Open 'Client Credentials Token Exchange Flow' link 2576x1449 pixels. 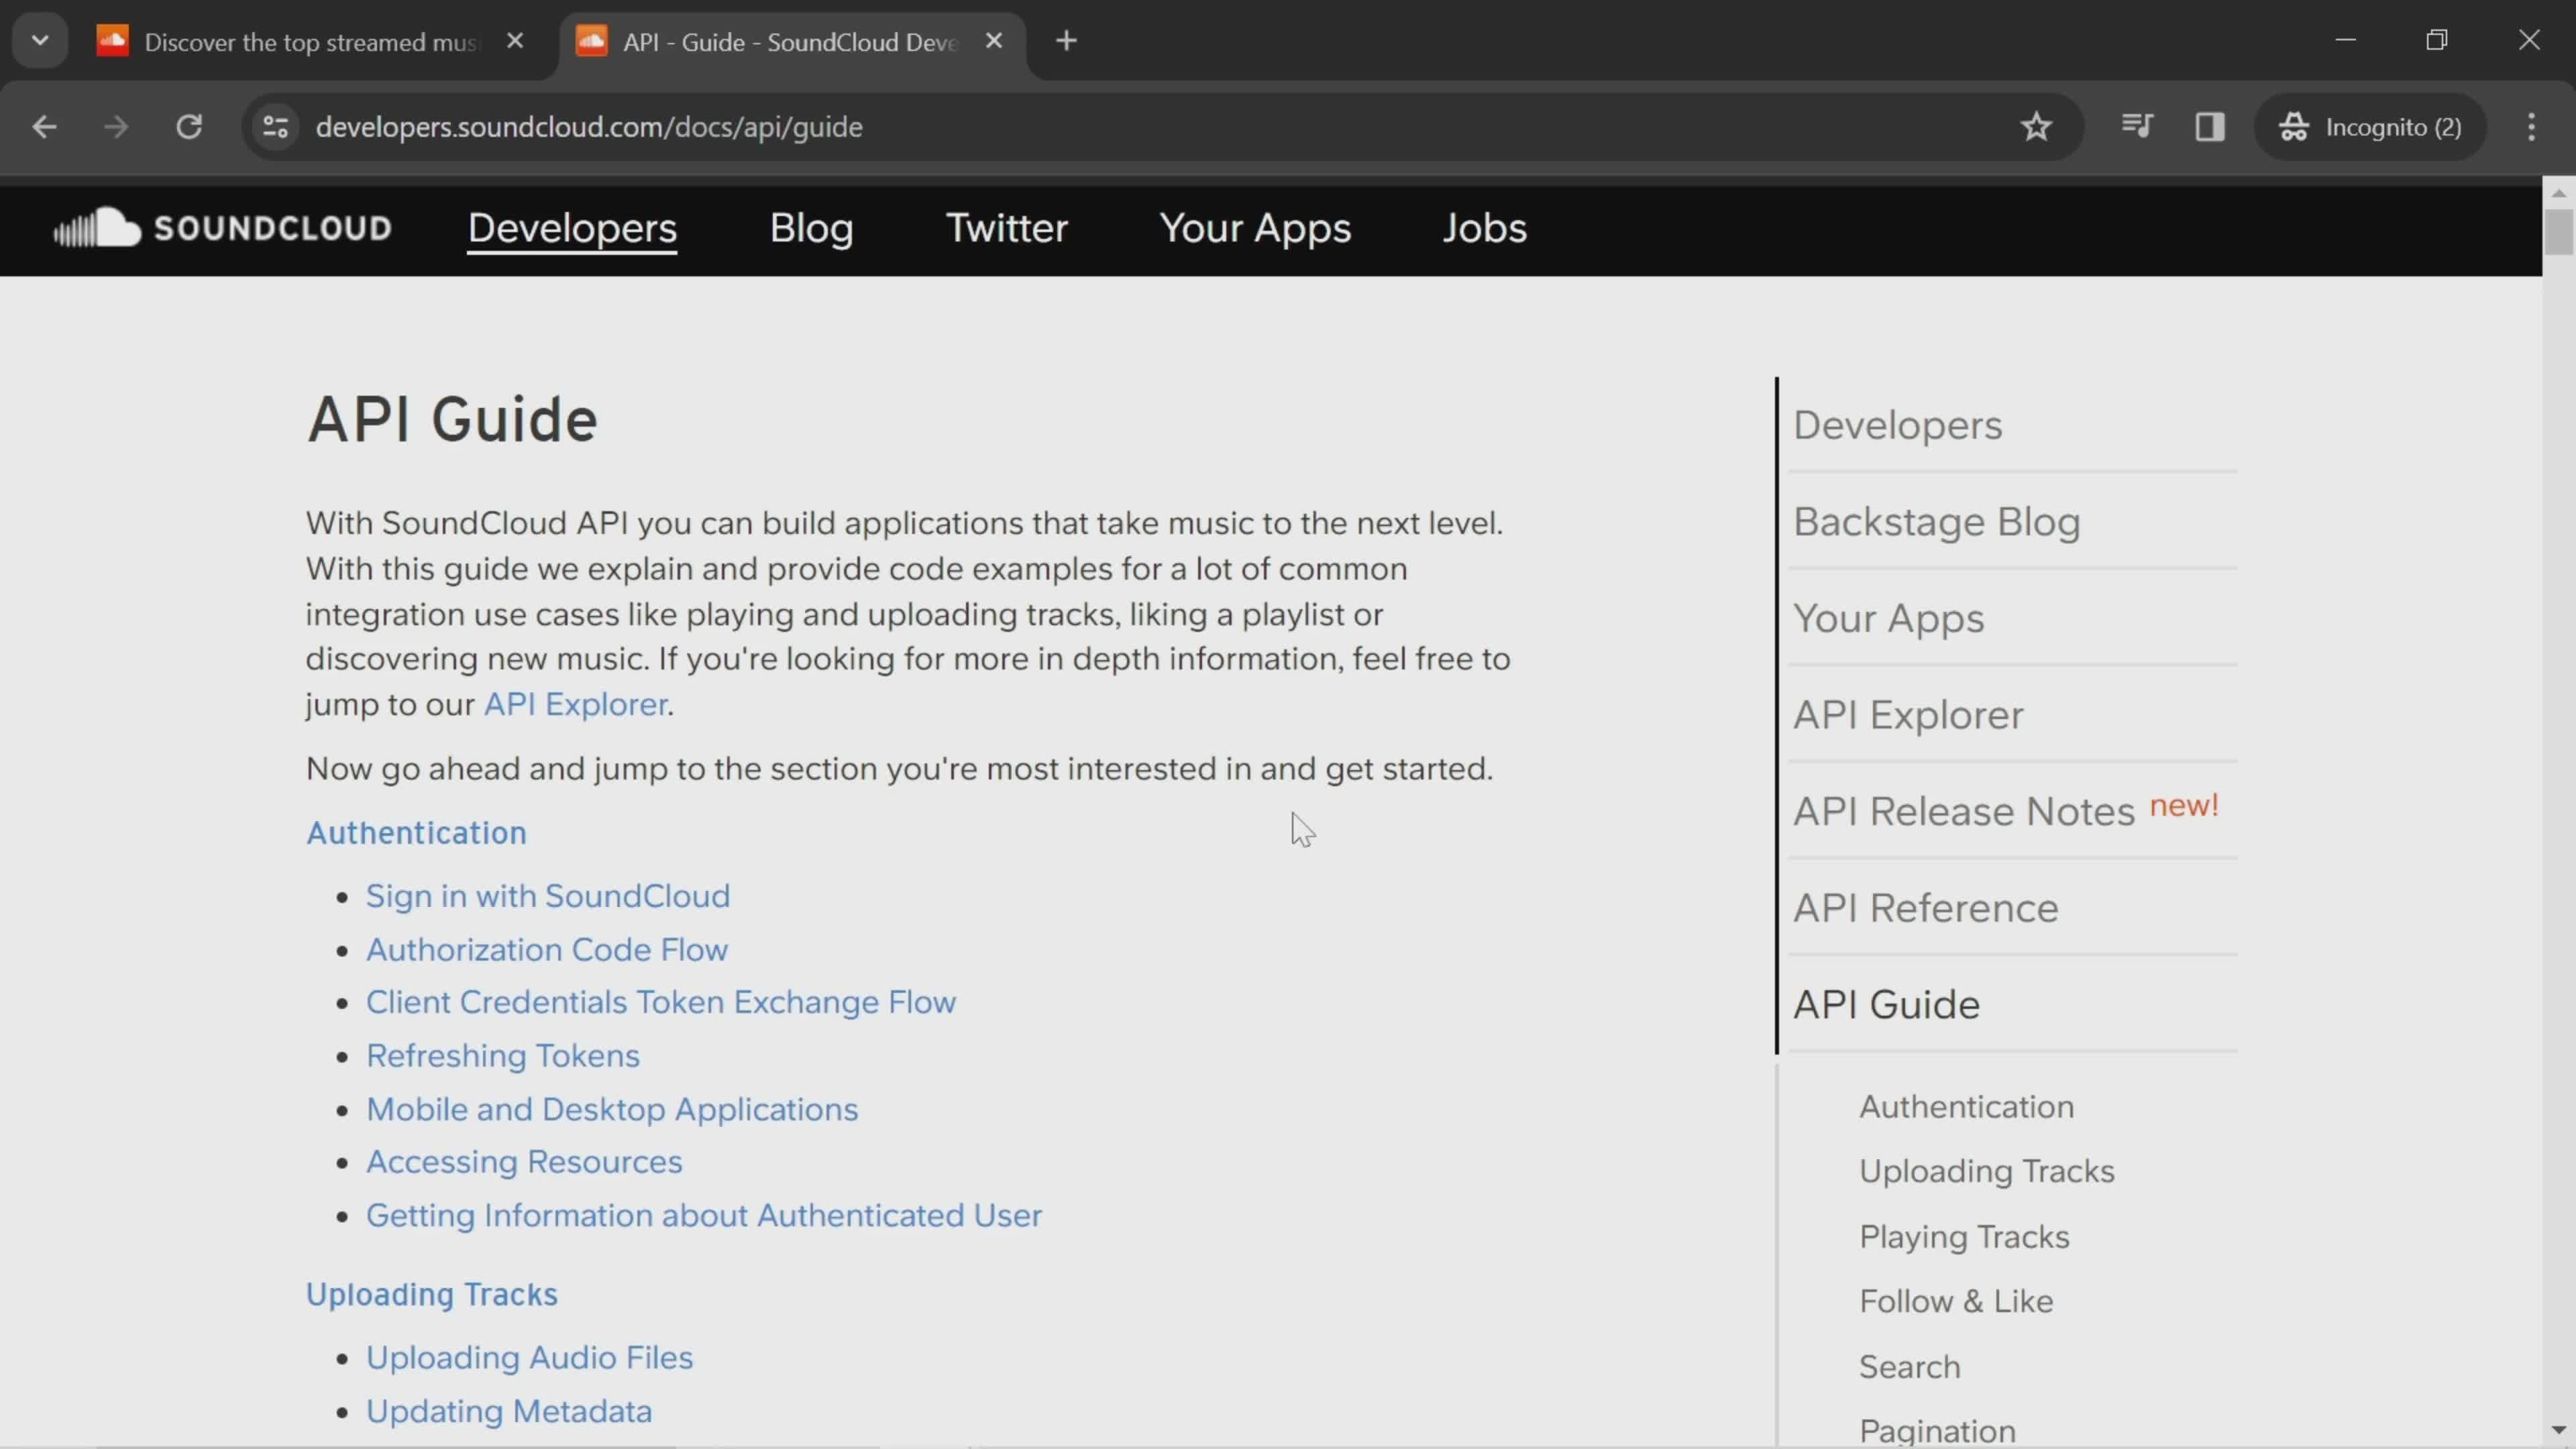(x=660, y=1002)
